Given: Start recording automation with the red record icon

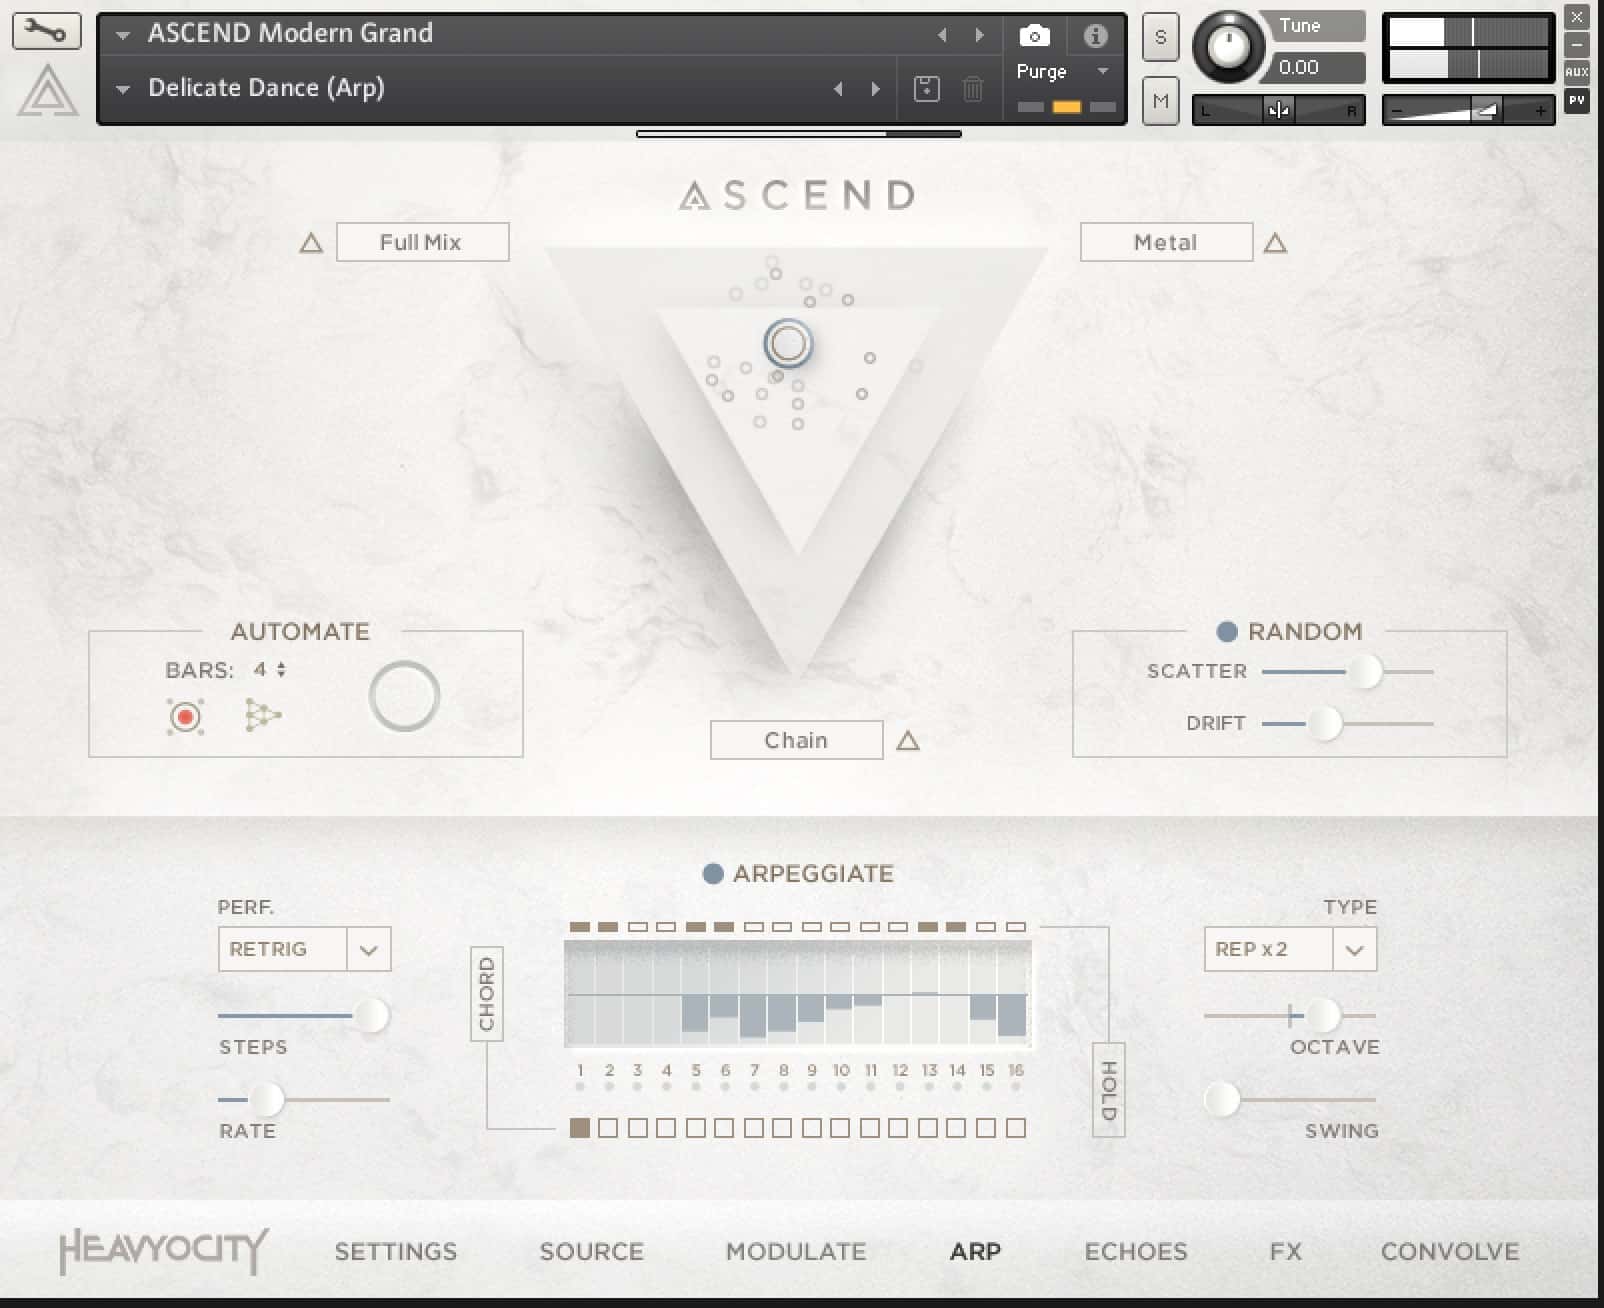Looking at the screenshot, I should (185, 717).
